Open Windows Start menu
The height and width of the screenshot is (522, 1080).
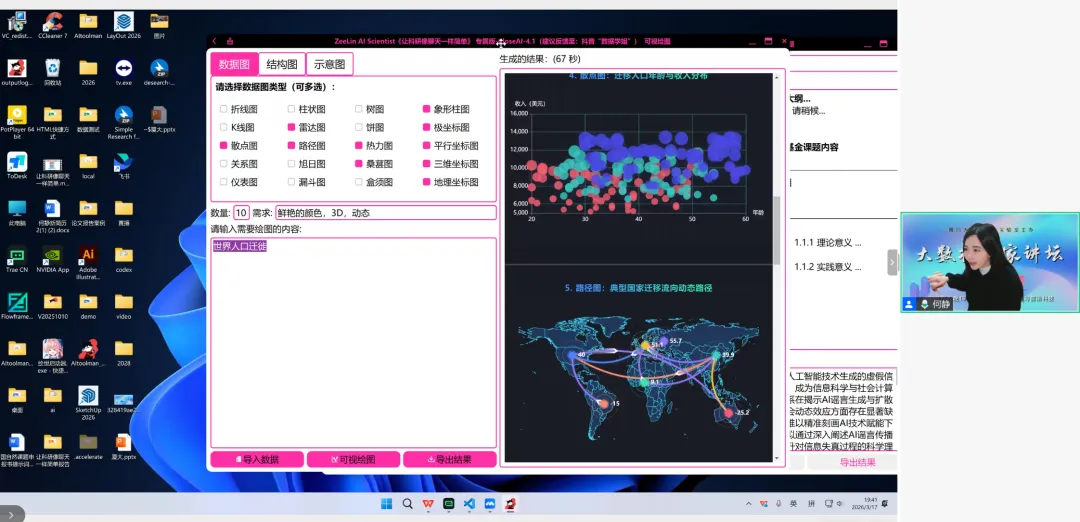click(386, 504)
